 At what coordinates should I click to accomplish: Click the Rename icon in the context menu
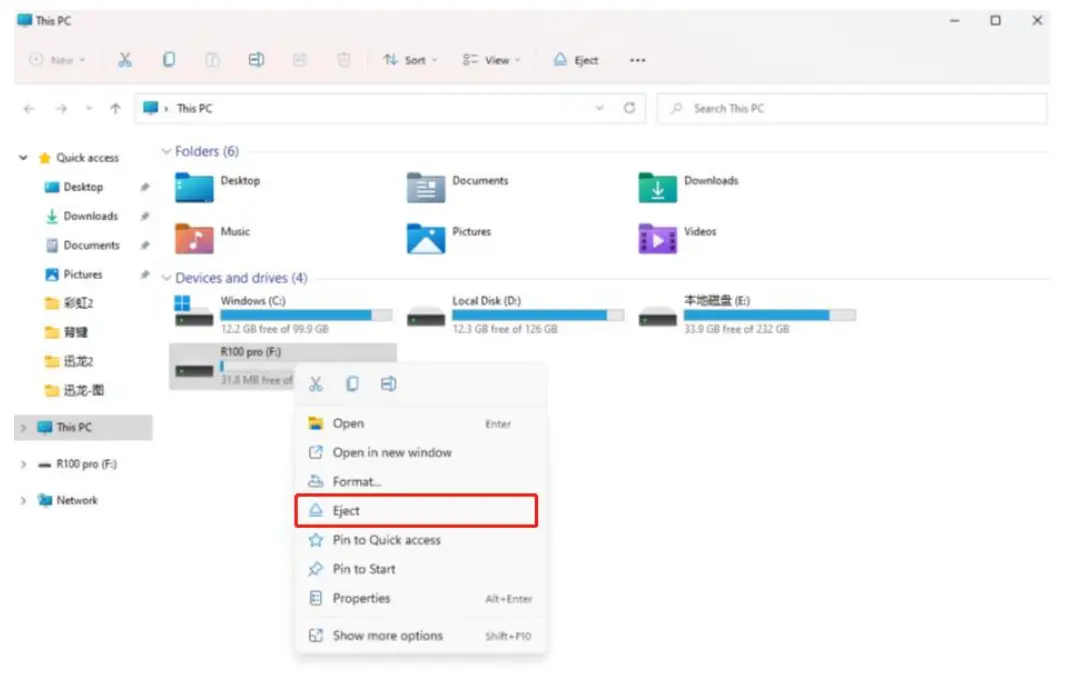(x=388, y=384)
